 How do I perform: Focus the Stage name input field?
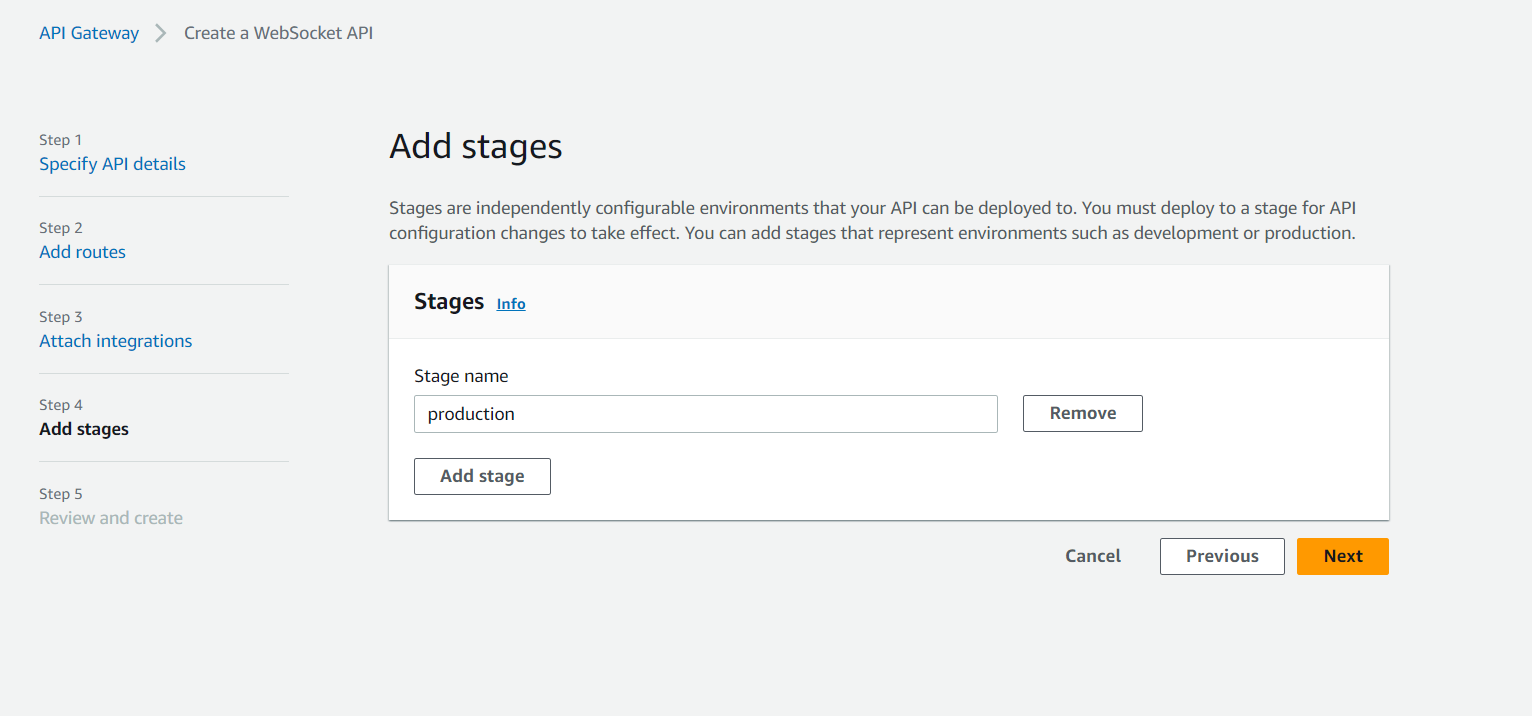point(705,414)
